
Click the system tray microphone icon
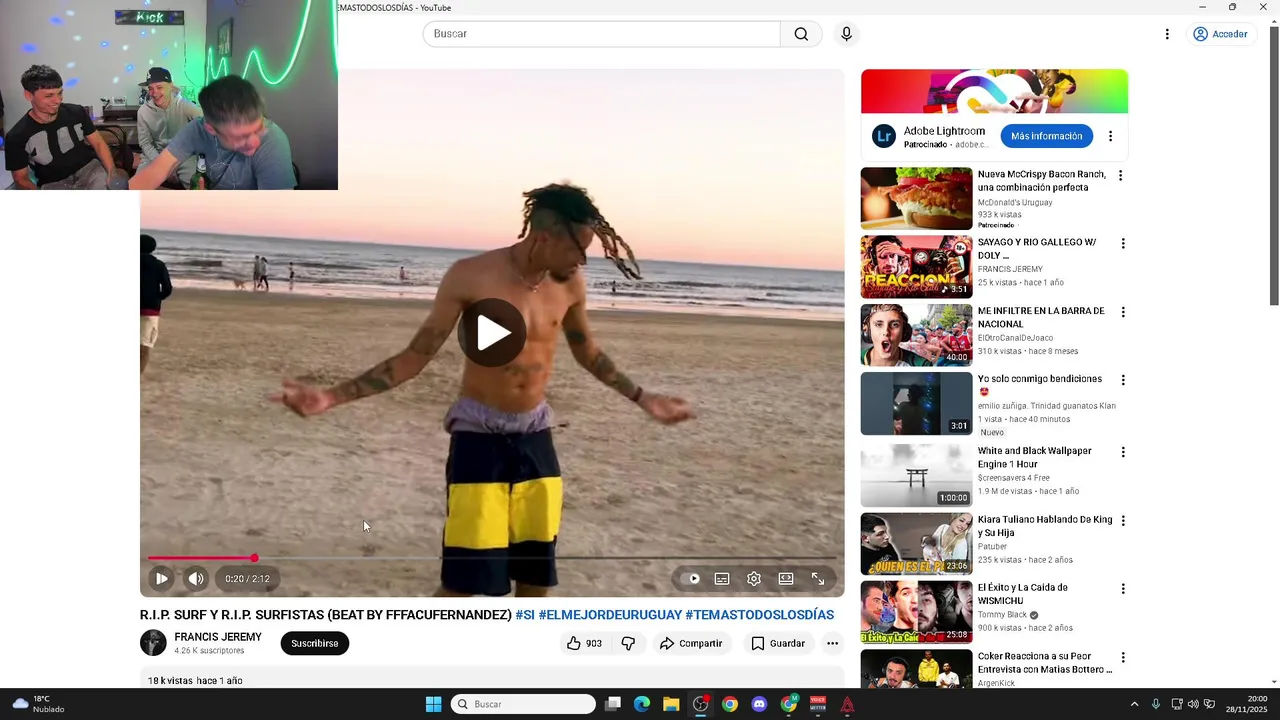point(1156,704)
